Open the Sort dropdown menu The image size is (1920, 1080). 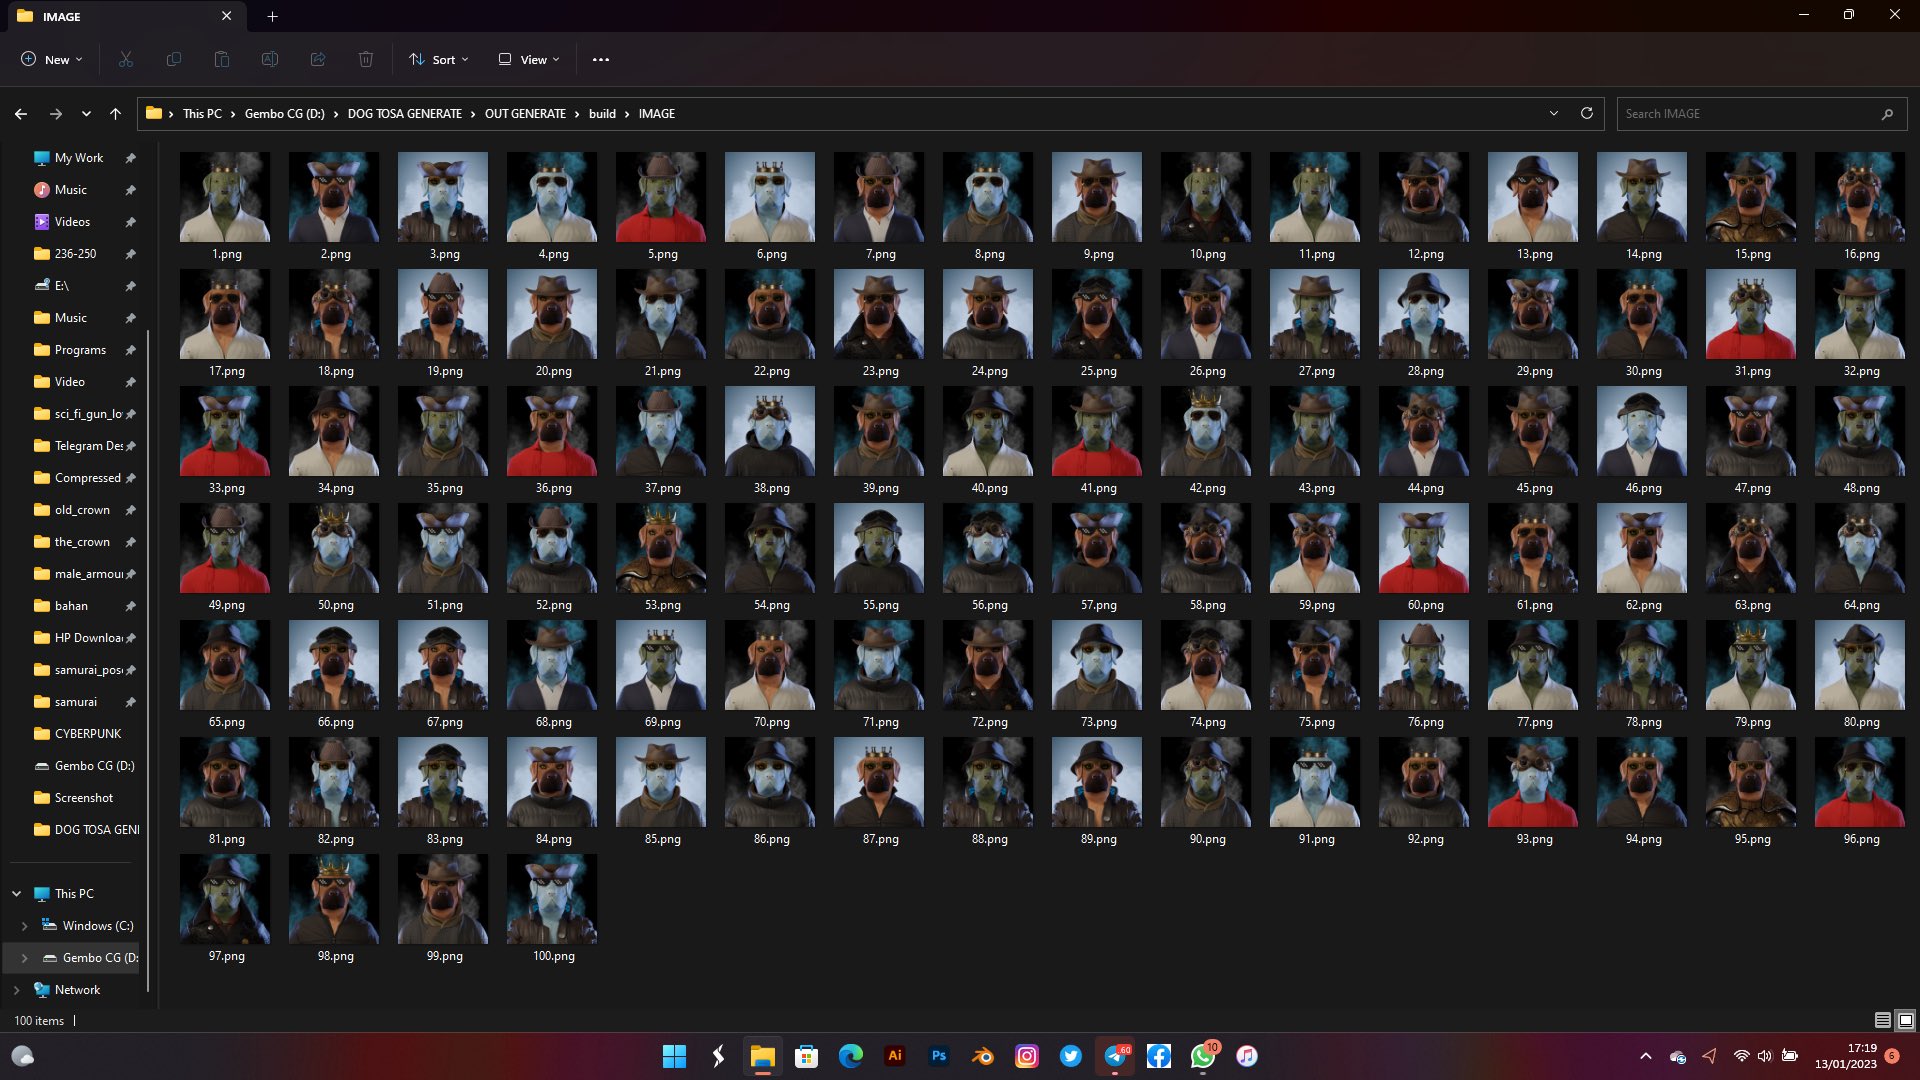click(439, 60)
